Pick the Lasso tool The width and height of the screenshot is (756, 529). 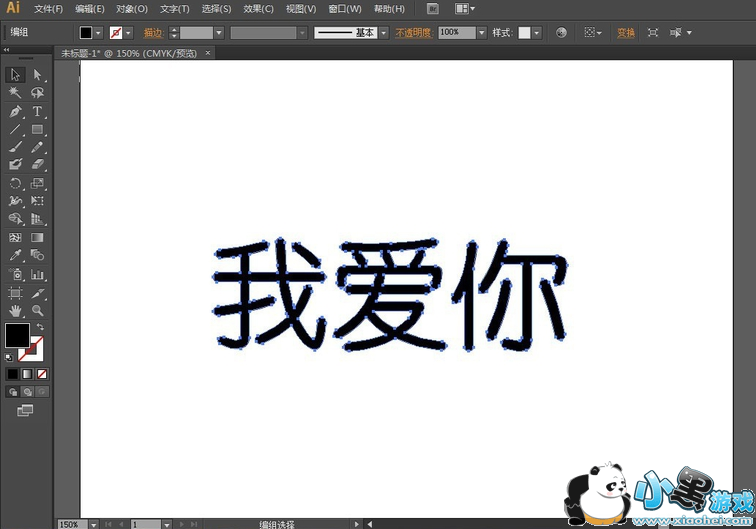[x=37, y=93]
